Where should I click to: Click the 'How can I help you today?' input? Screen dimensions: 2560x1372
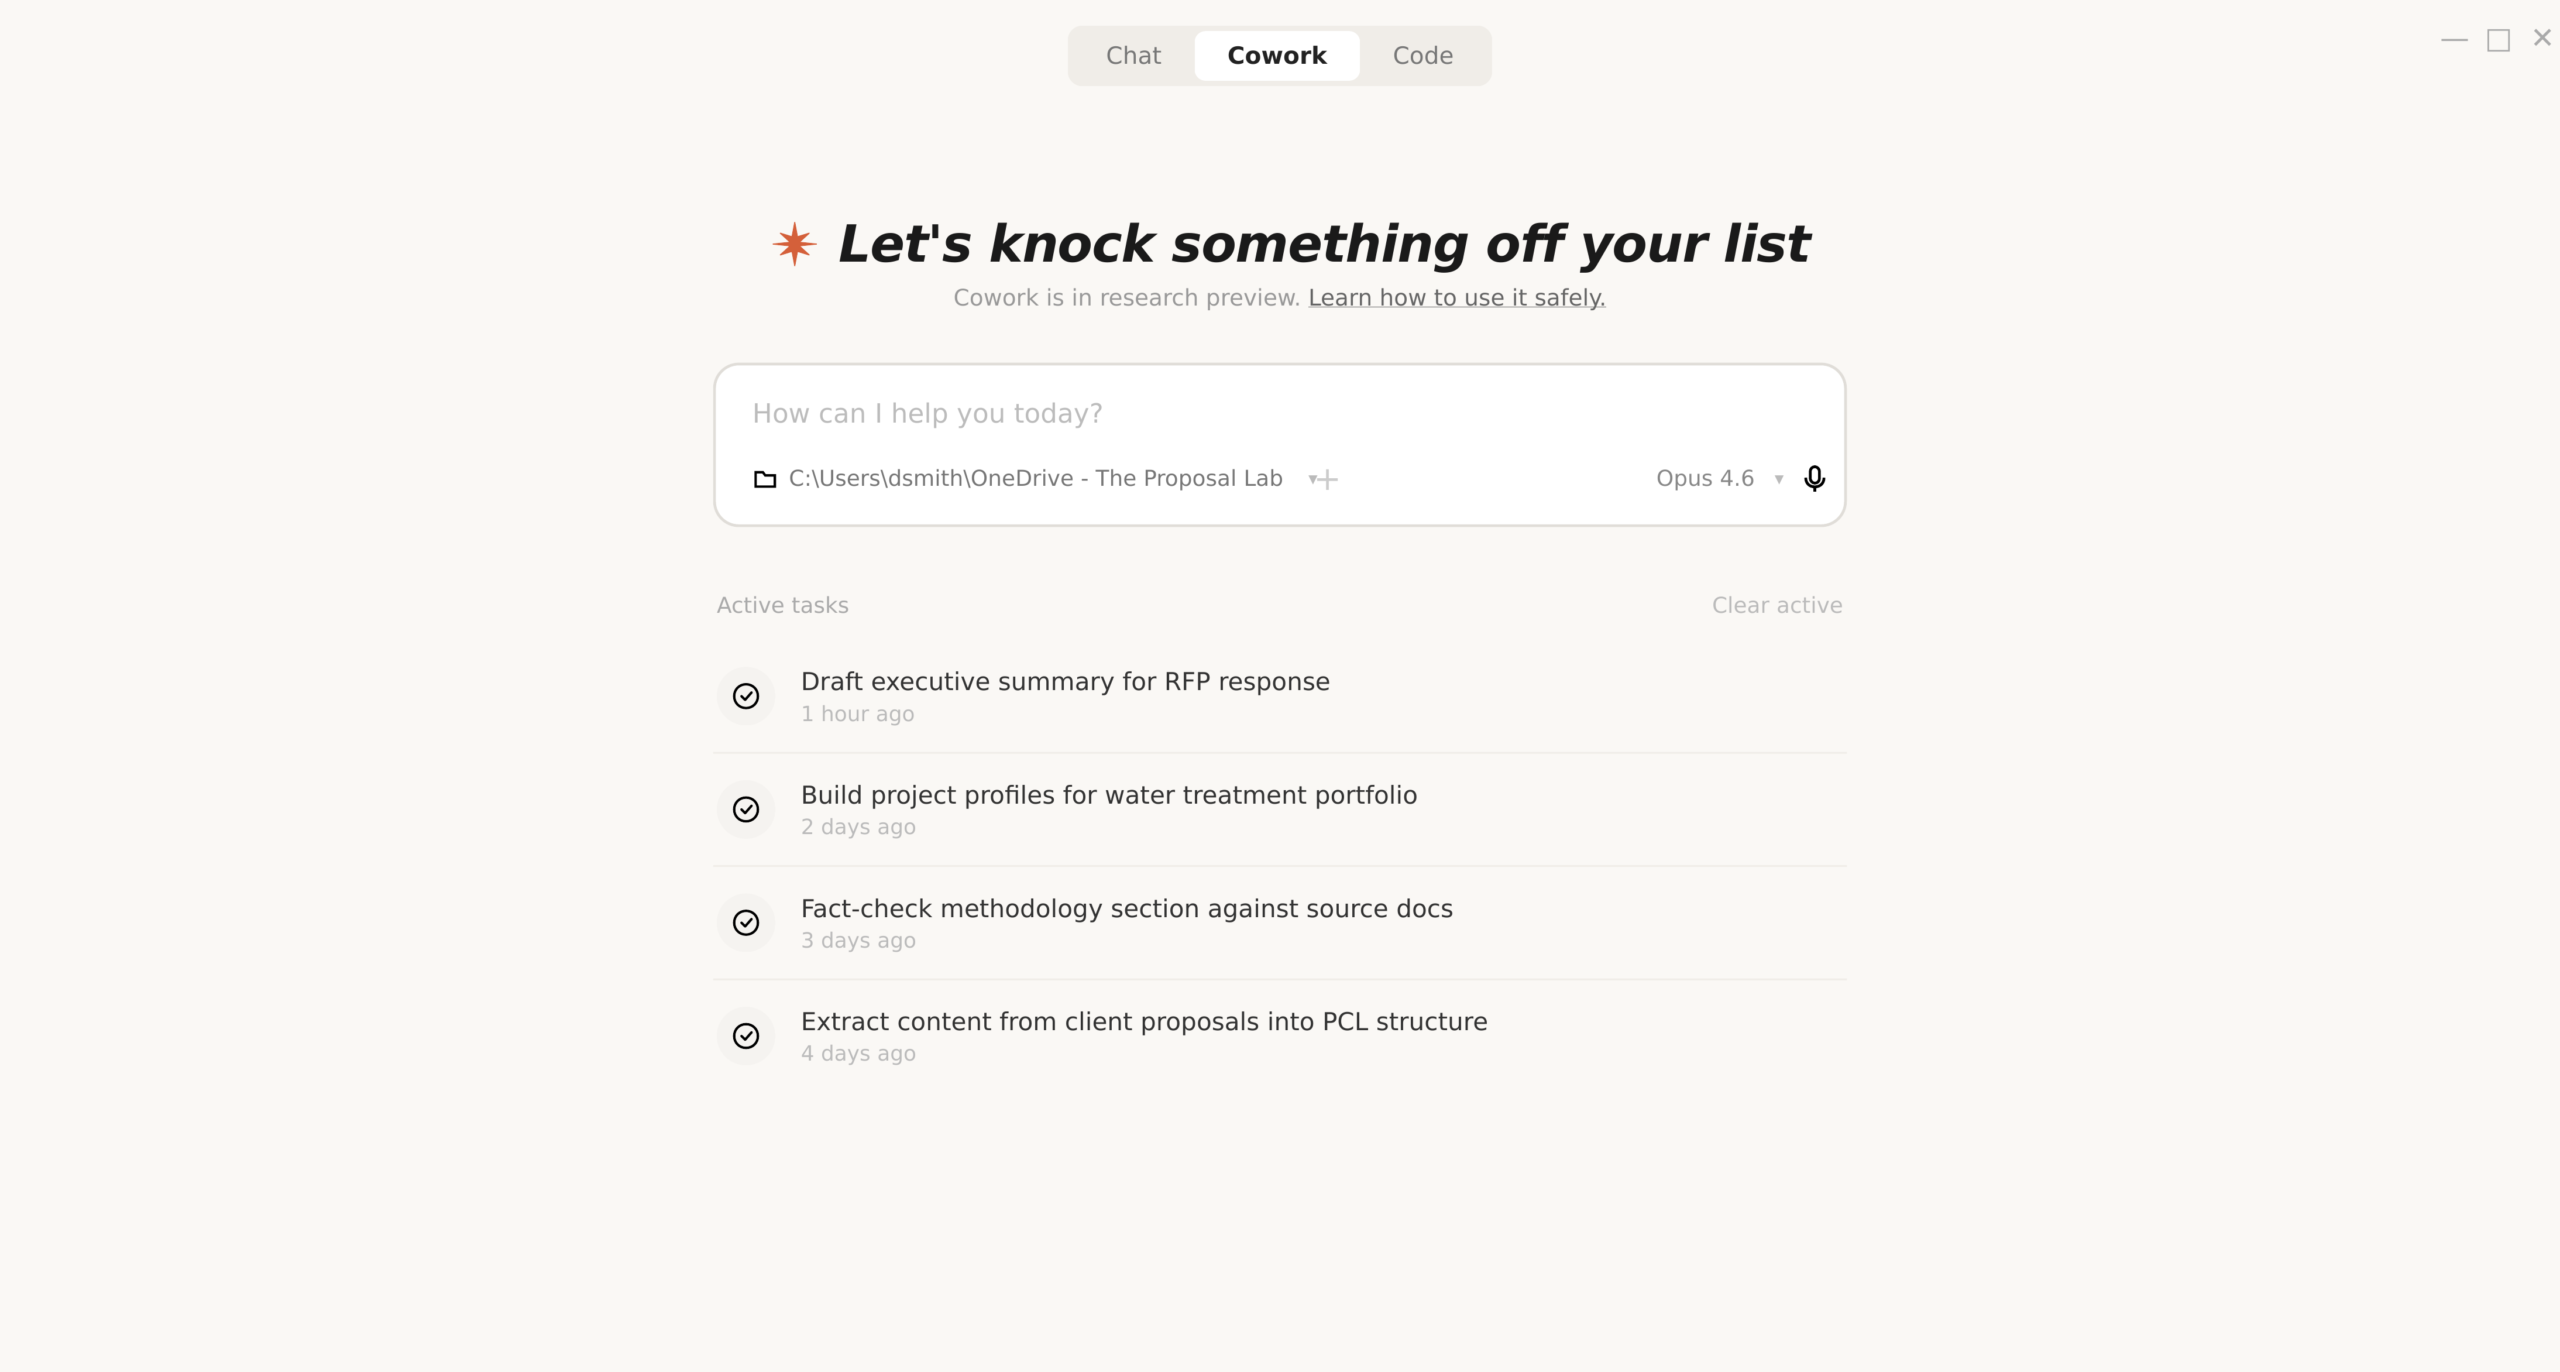click(1200, 414)
